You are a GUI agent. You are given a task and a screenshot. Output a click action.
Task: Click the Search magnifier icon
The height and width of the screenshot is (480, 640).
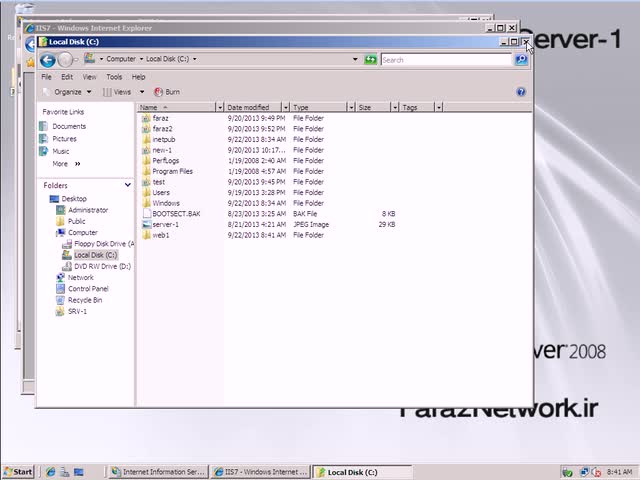521,60
